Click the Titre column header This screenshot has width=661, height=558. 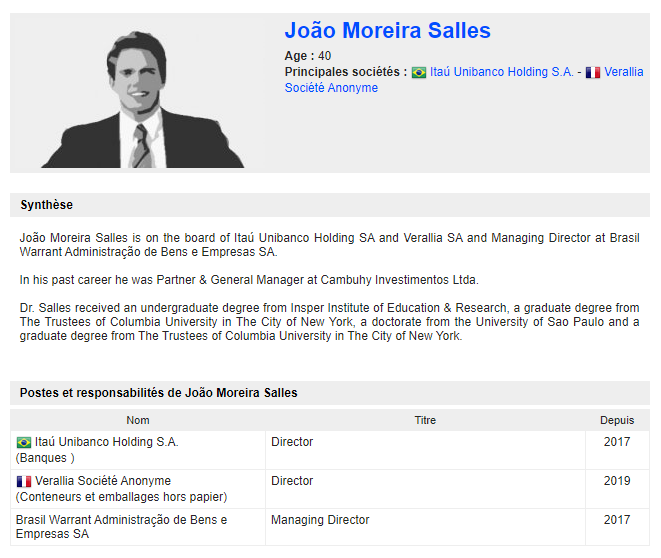click(425, 421)
